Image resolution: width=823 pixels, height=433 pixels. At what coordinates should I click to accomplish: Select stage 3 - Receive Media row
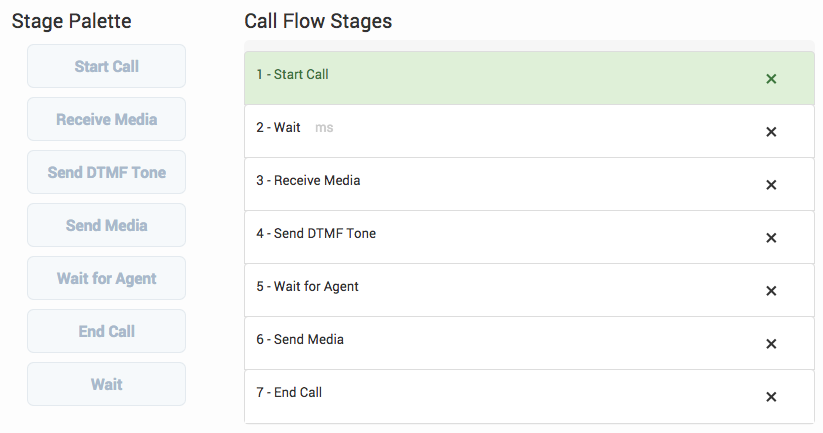click(x=450, y=181)
